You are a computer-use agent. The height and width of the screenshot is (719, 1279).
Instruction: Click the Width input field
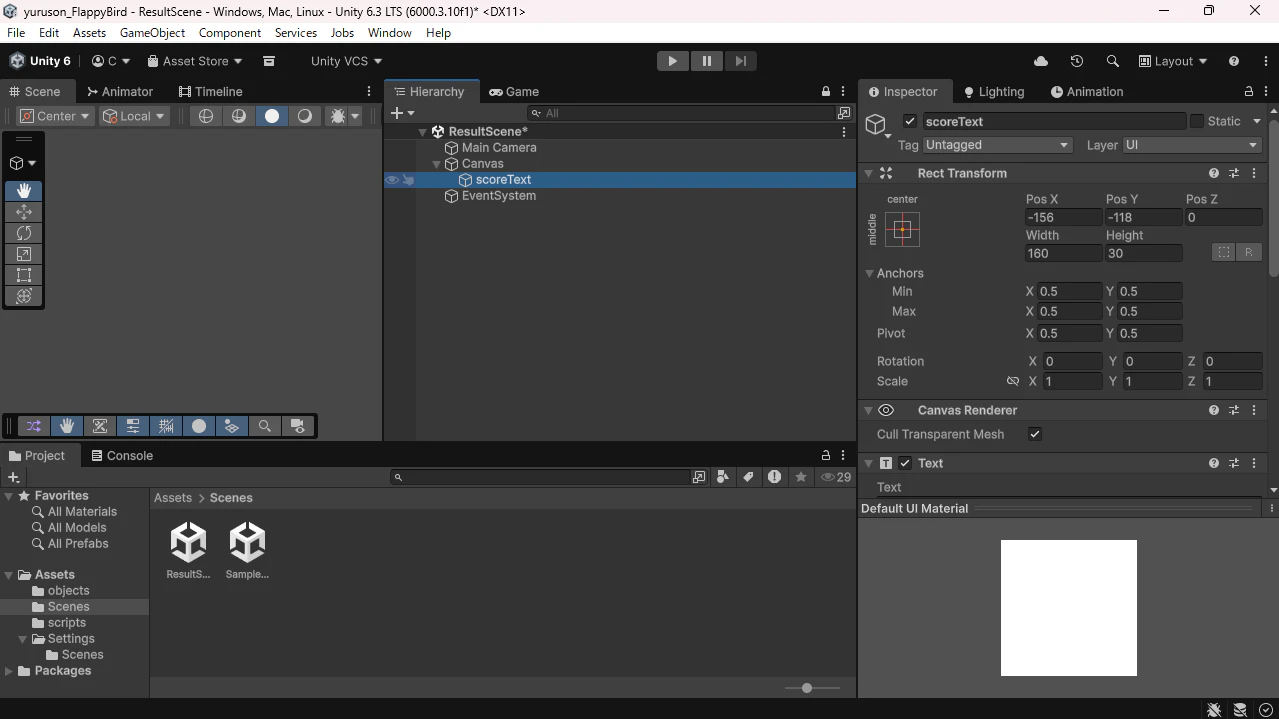point(1063,253)
